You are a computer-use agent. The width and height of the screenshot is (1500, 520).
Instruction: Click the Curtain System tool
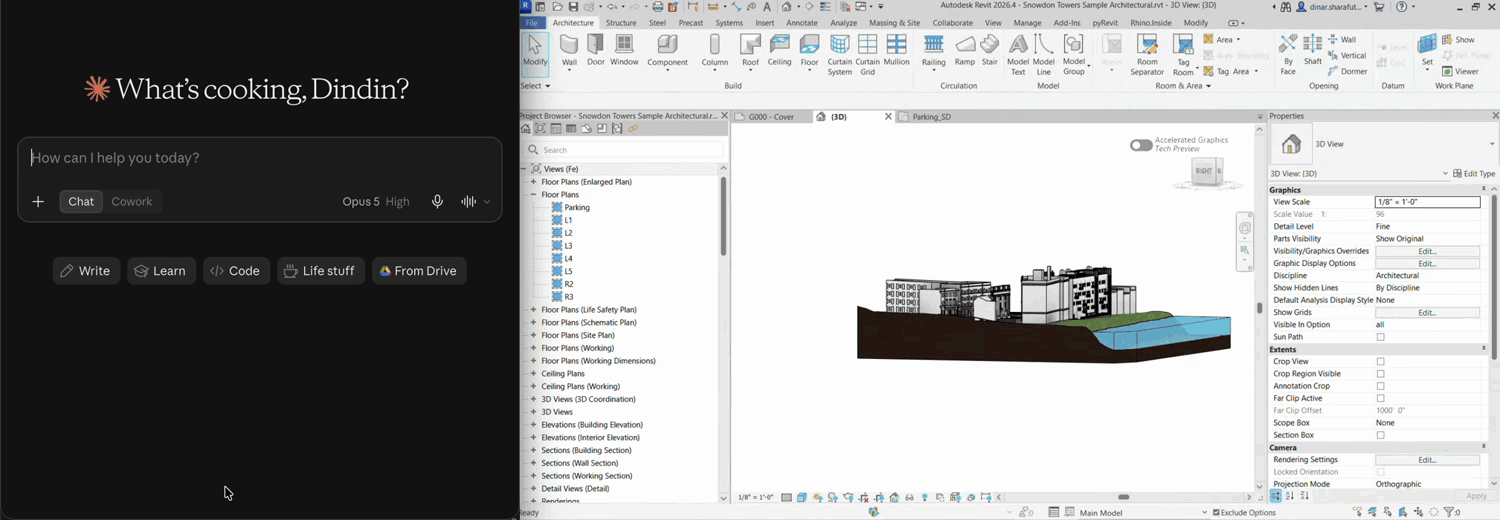[x=840, y=54]
